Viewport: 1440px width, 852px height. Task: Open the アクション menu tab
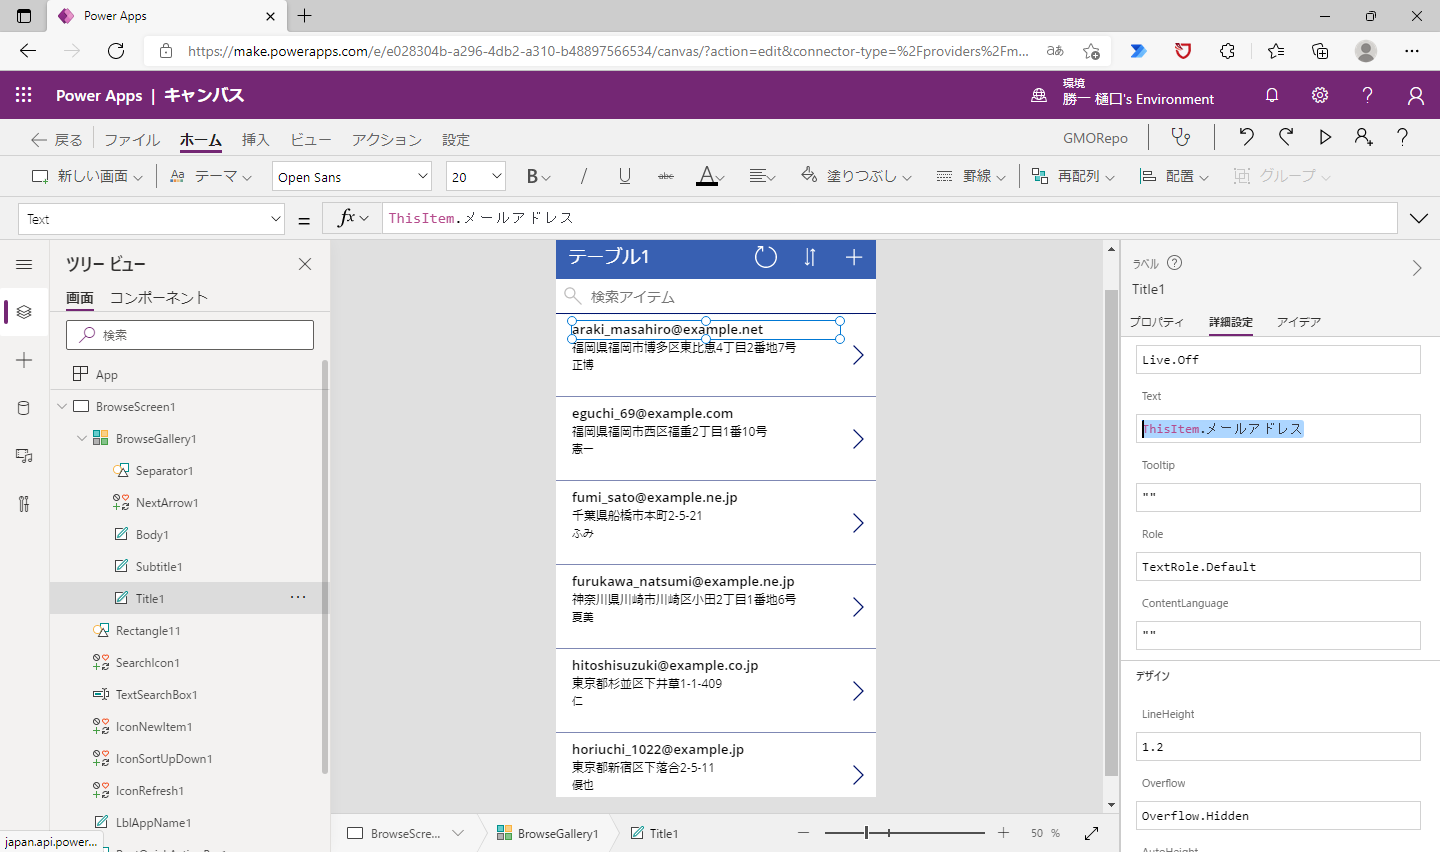[x=387, y=139]
